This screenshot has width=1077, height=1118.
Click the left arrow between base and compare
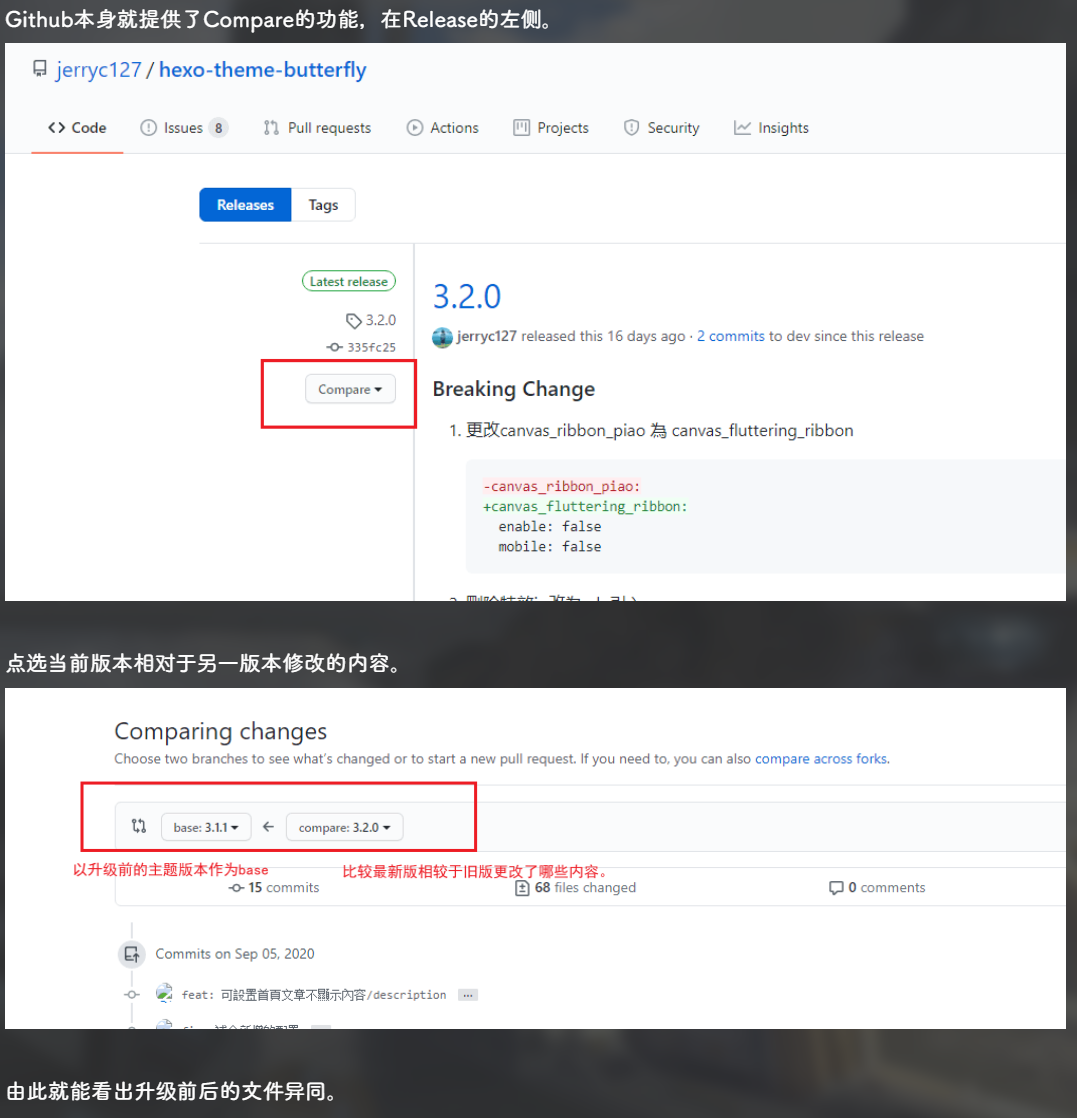pos(268,826)
